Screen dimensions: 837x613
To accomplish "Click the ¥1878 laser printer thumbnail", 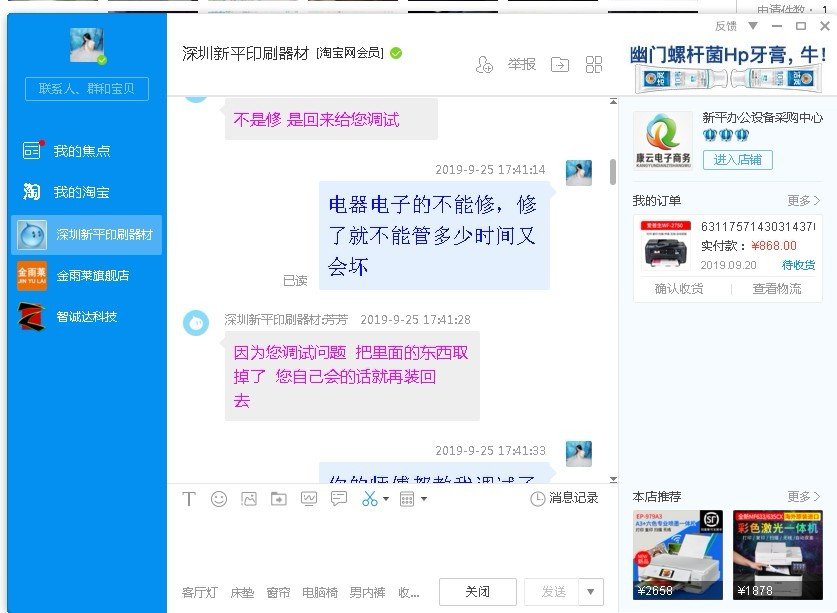I will tap(766, 554).
